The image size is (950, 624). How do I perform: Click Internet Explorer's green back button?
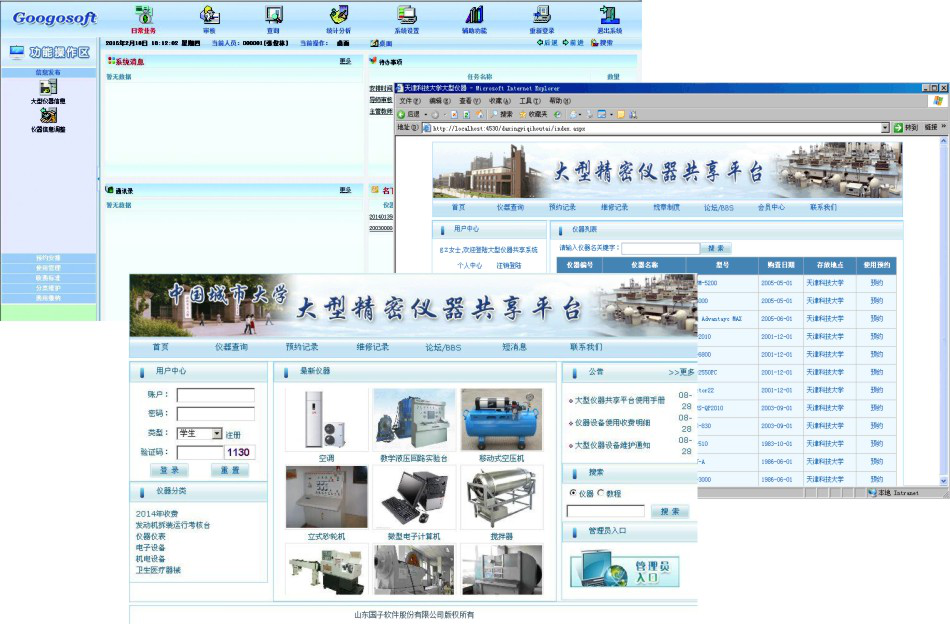(401, 114)
